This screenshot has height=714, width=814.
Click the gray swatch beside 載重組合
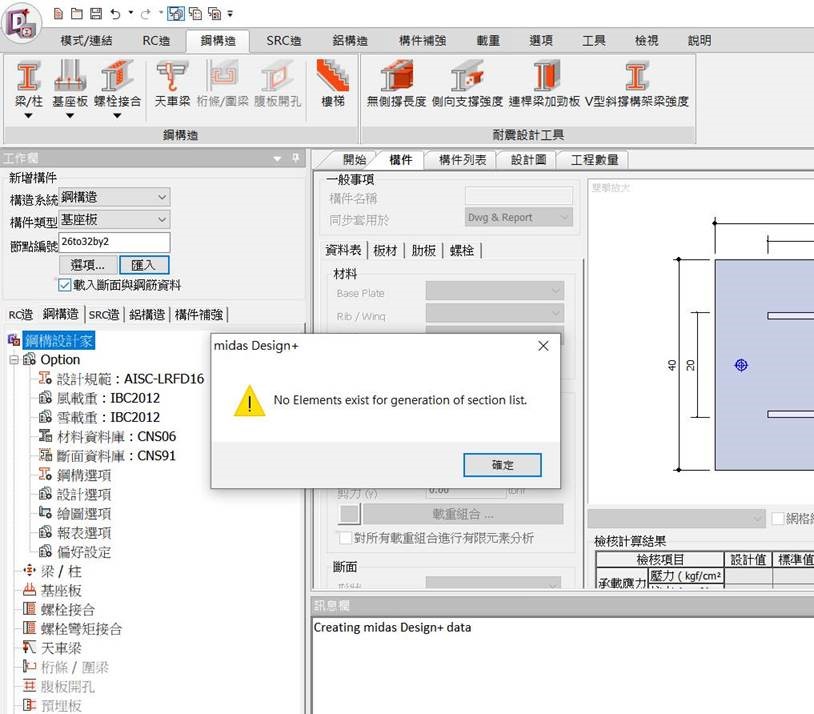[x=349, y=514]
